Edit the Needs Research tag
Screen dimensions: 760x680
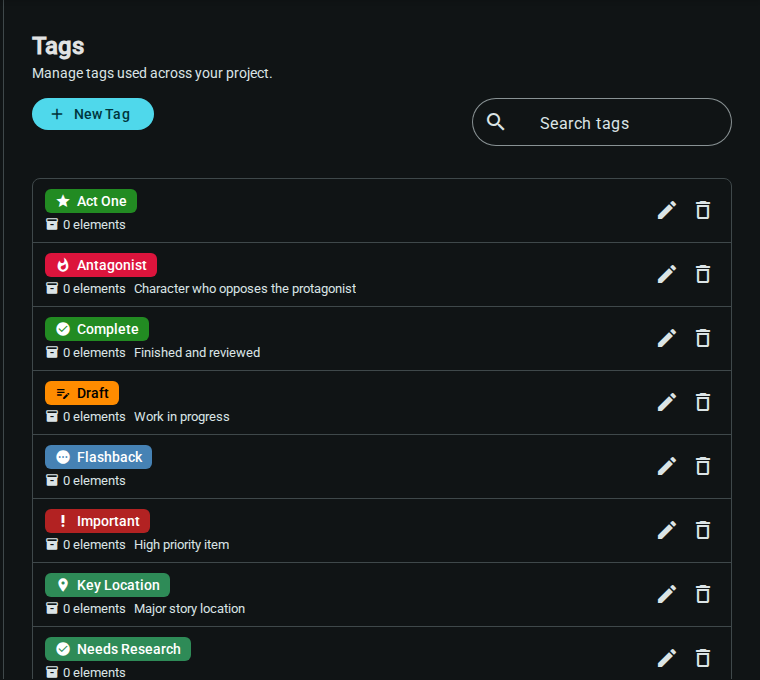pyautogui.click(x=666, y=658)
